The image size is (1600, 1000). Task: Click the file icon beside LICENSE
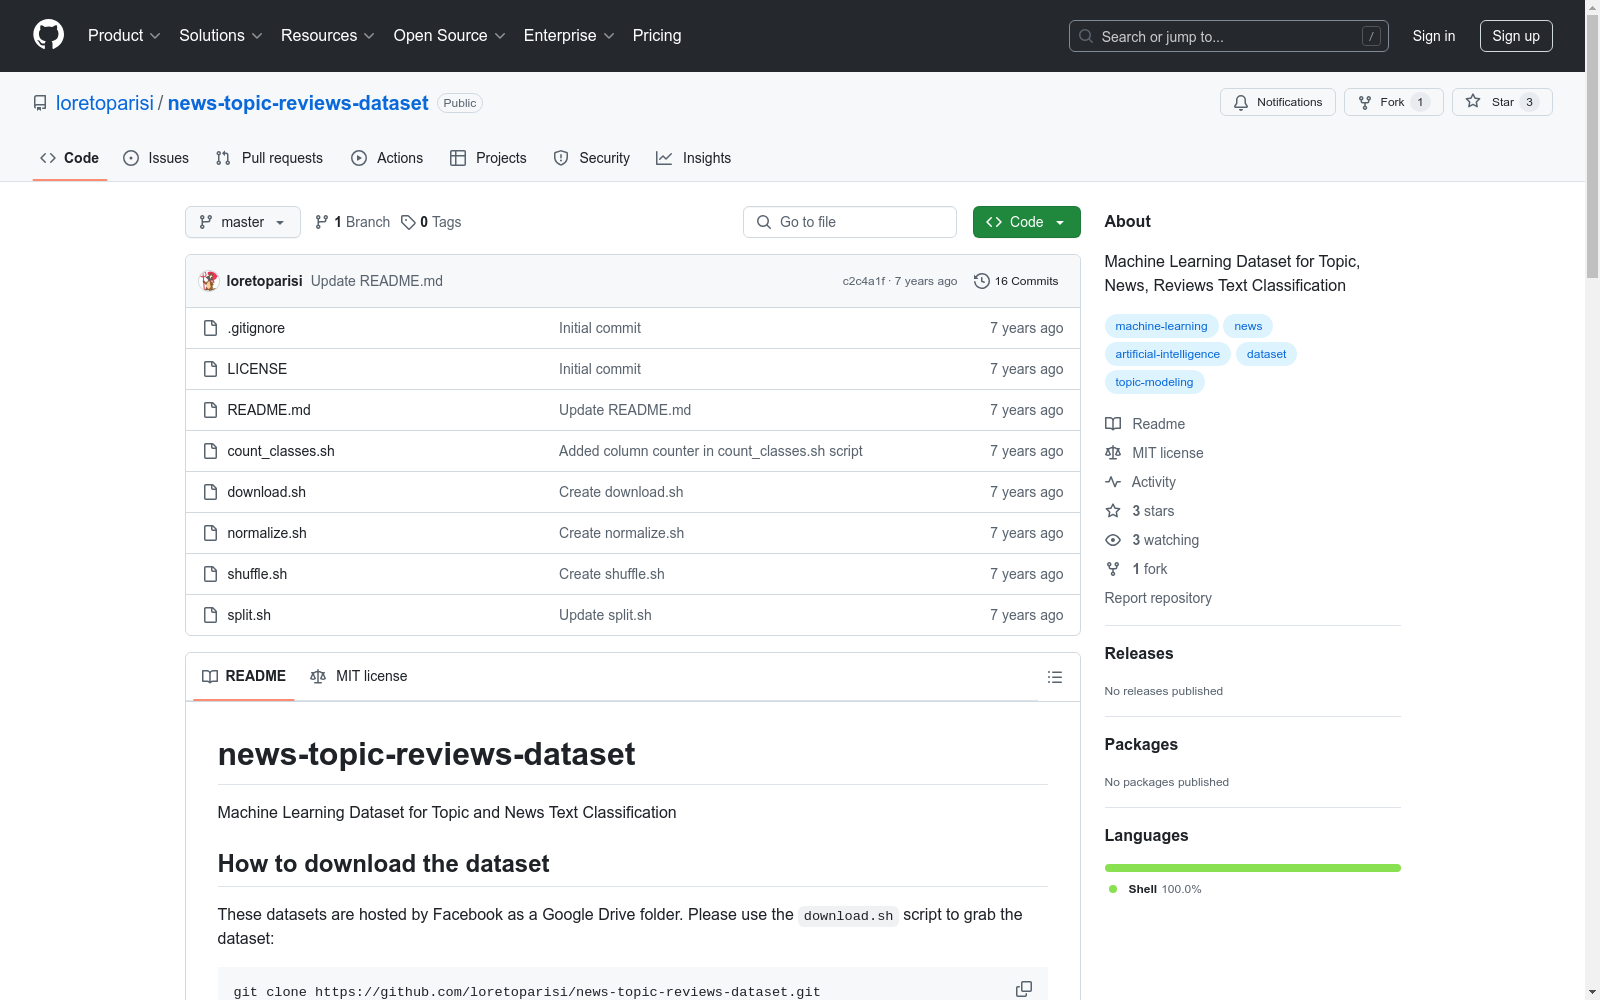[x=210, y=369]
